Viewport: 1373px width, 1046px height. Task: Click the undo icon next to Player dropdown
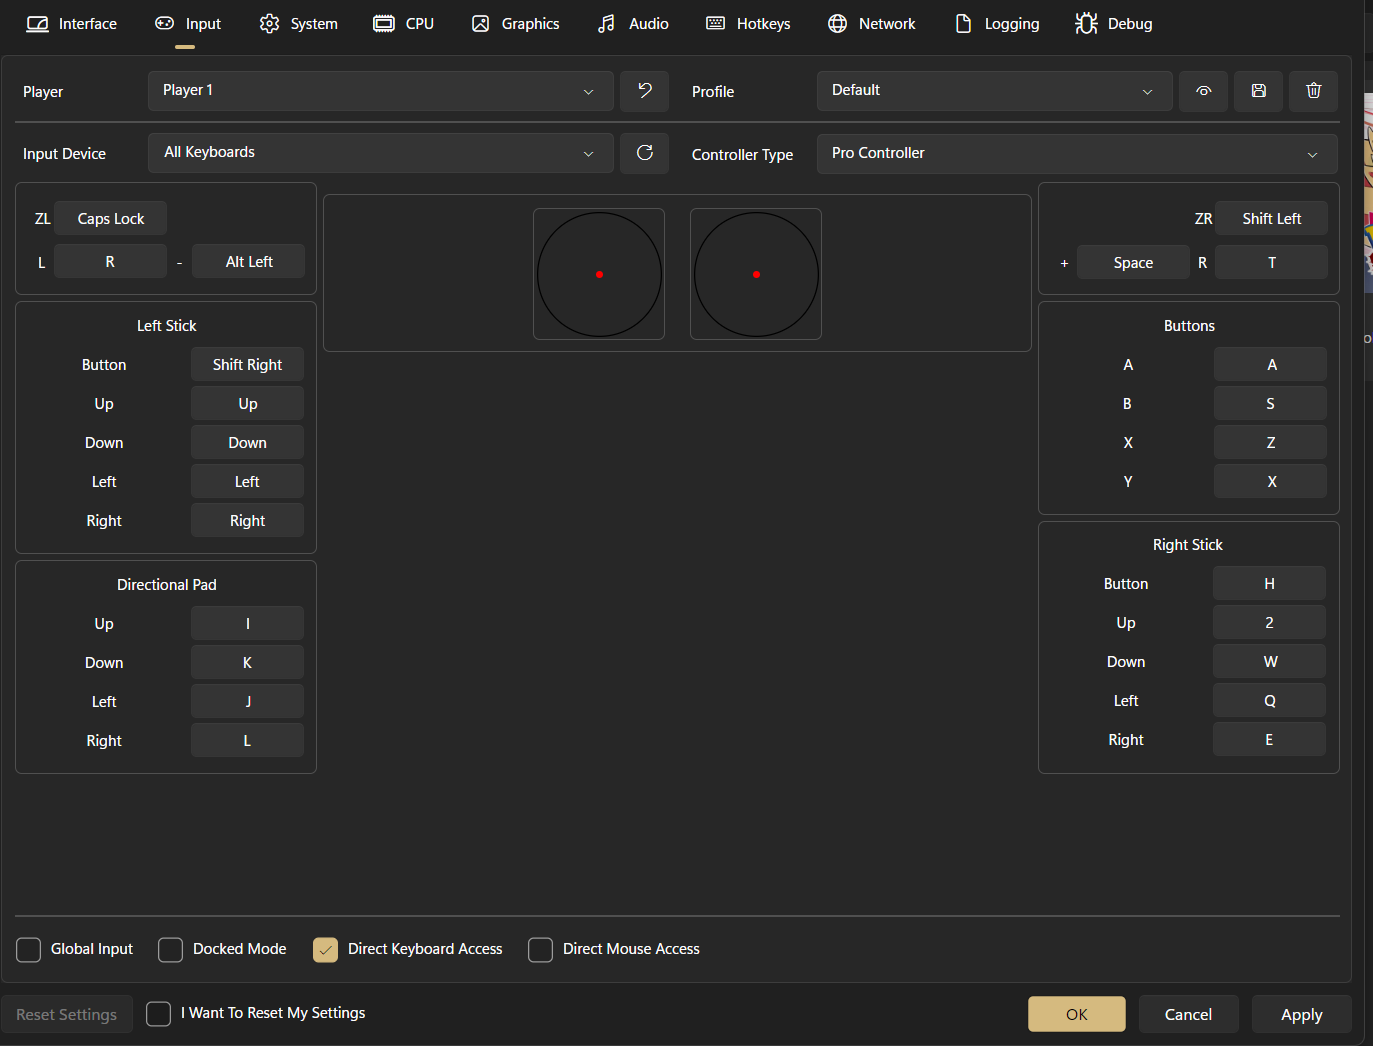coord(644,91)
